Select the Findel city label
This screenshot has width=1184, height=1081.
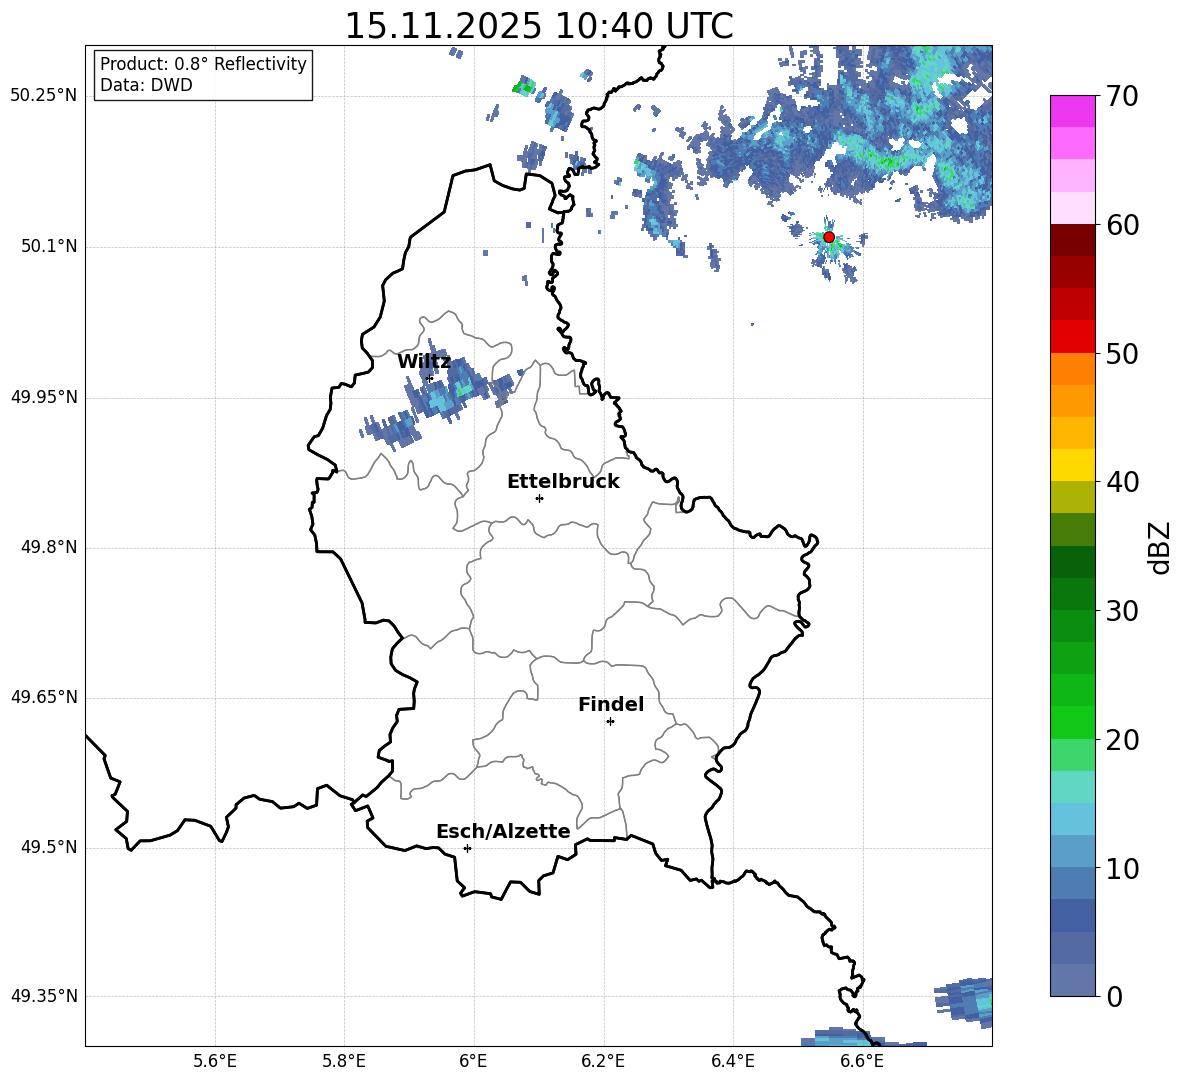click(x=611, y=704)
